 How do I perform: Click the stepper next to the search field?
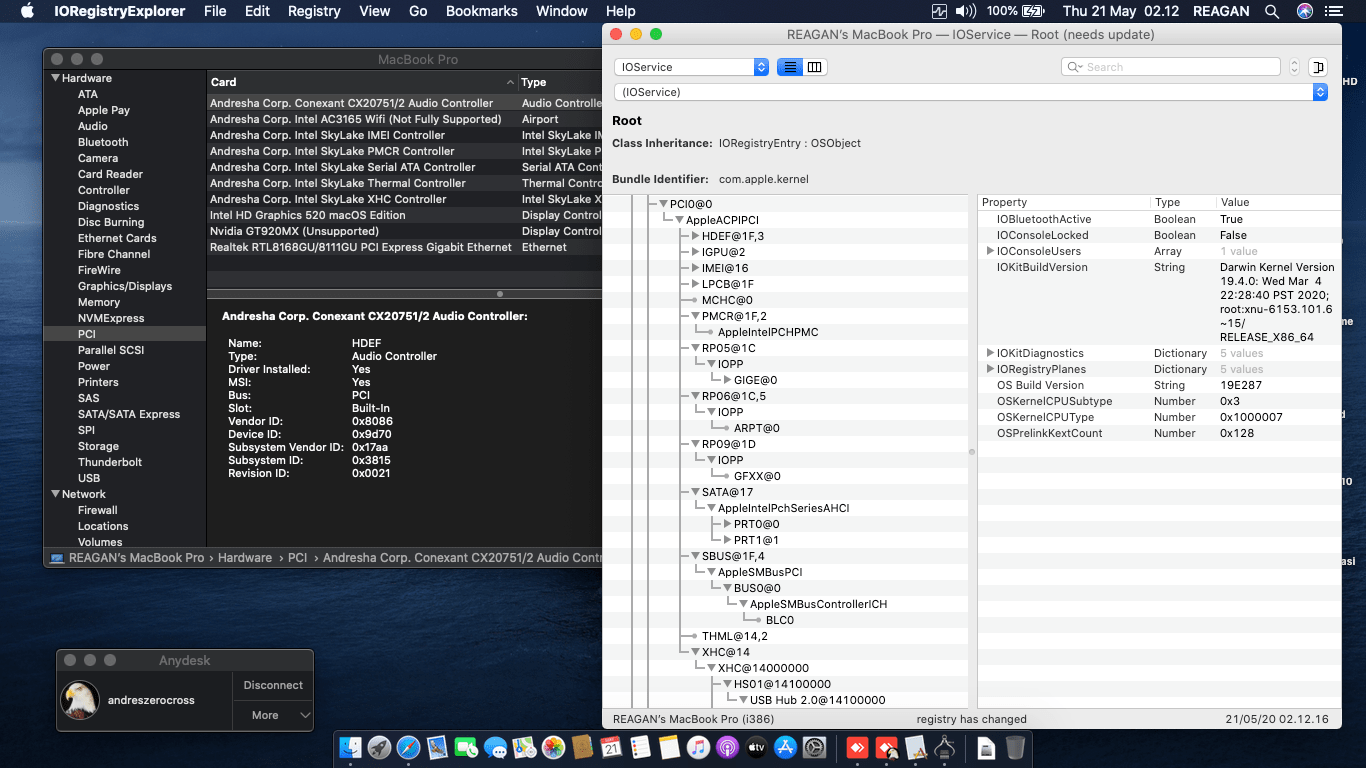tap(1294, 67)
